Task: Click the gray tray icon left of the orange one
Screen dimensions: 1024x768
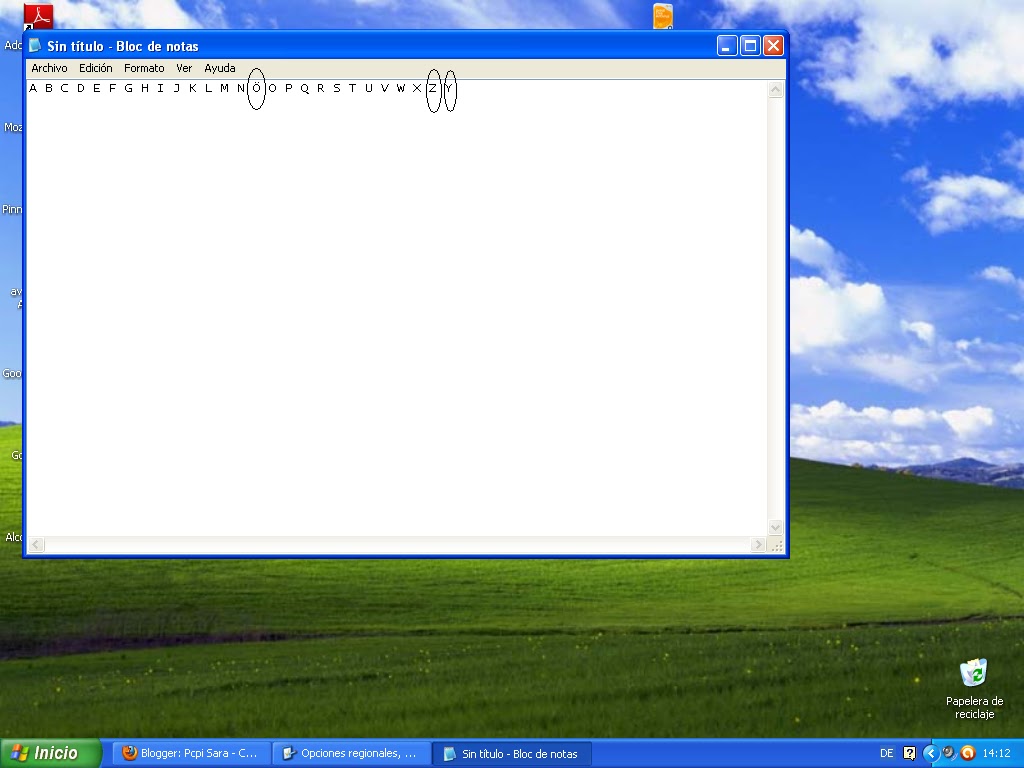Action: 950,753
